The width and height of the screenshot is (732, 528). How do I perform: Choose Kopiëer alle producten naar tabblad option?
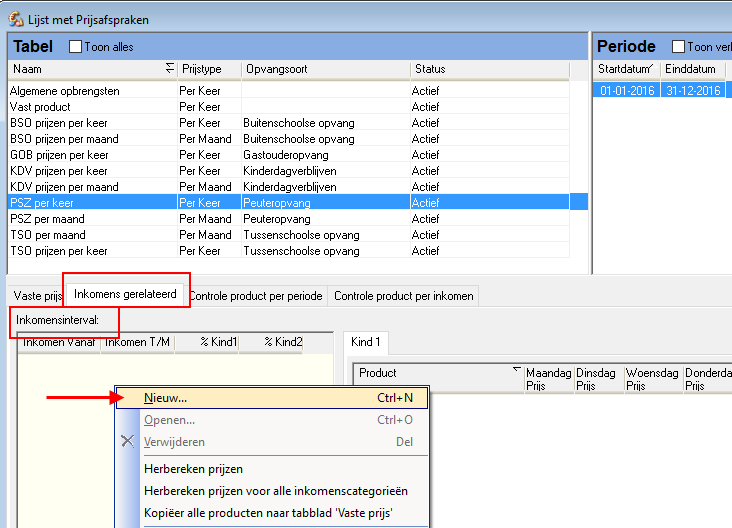[x=266, y=512]
